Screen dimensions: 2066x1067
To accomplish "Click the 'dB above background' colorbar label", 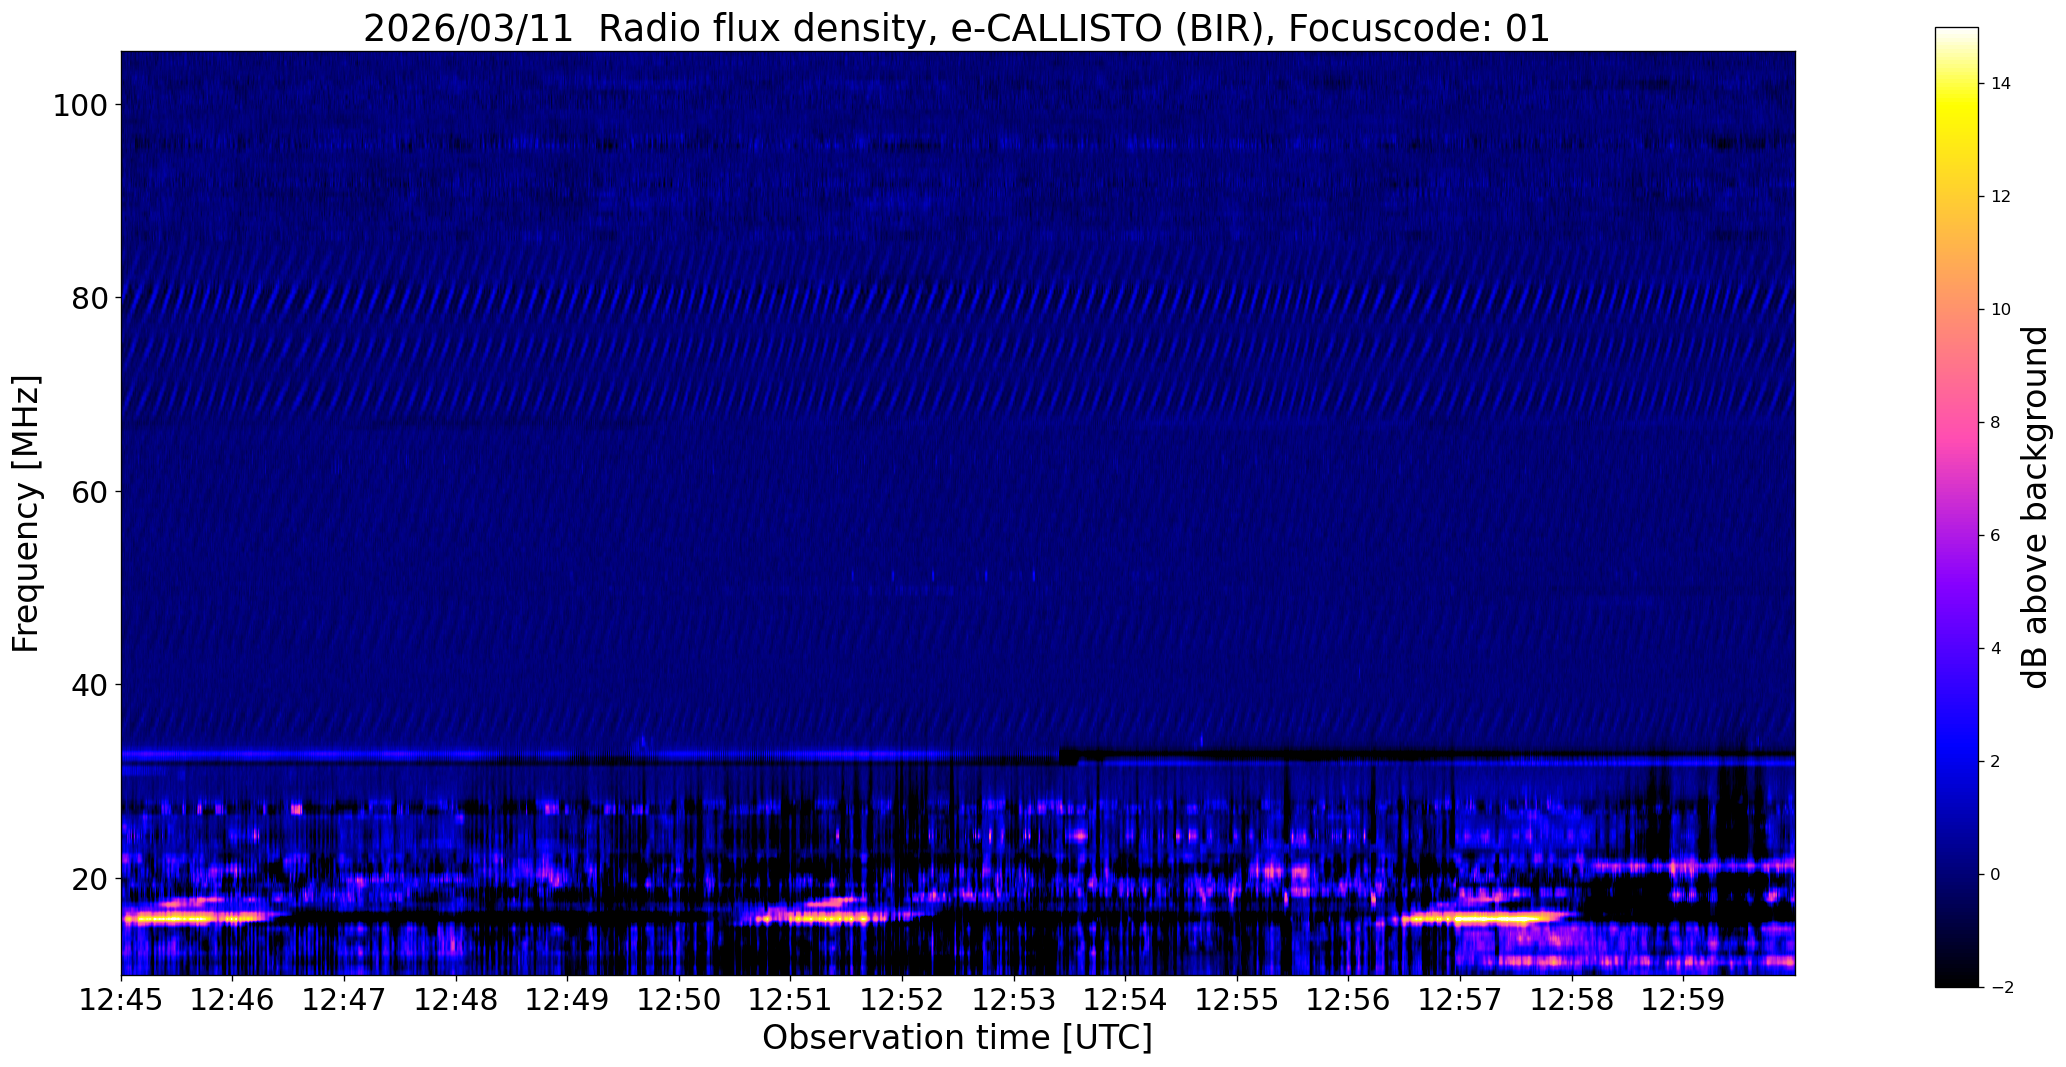I will click(x=2035, y=507).
